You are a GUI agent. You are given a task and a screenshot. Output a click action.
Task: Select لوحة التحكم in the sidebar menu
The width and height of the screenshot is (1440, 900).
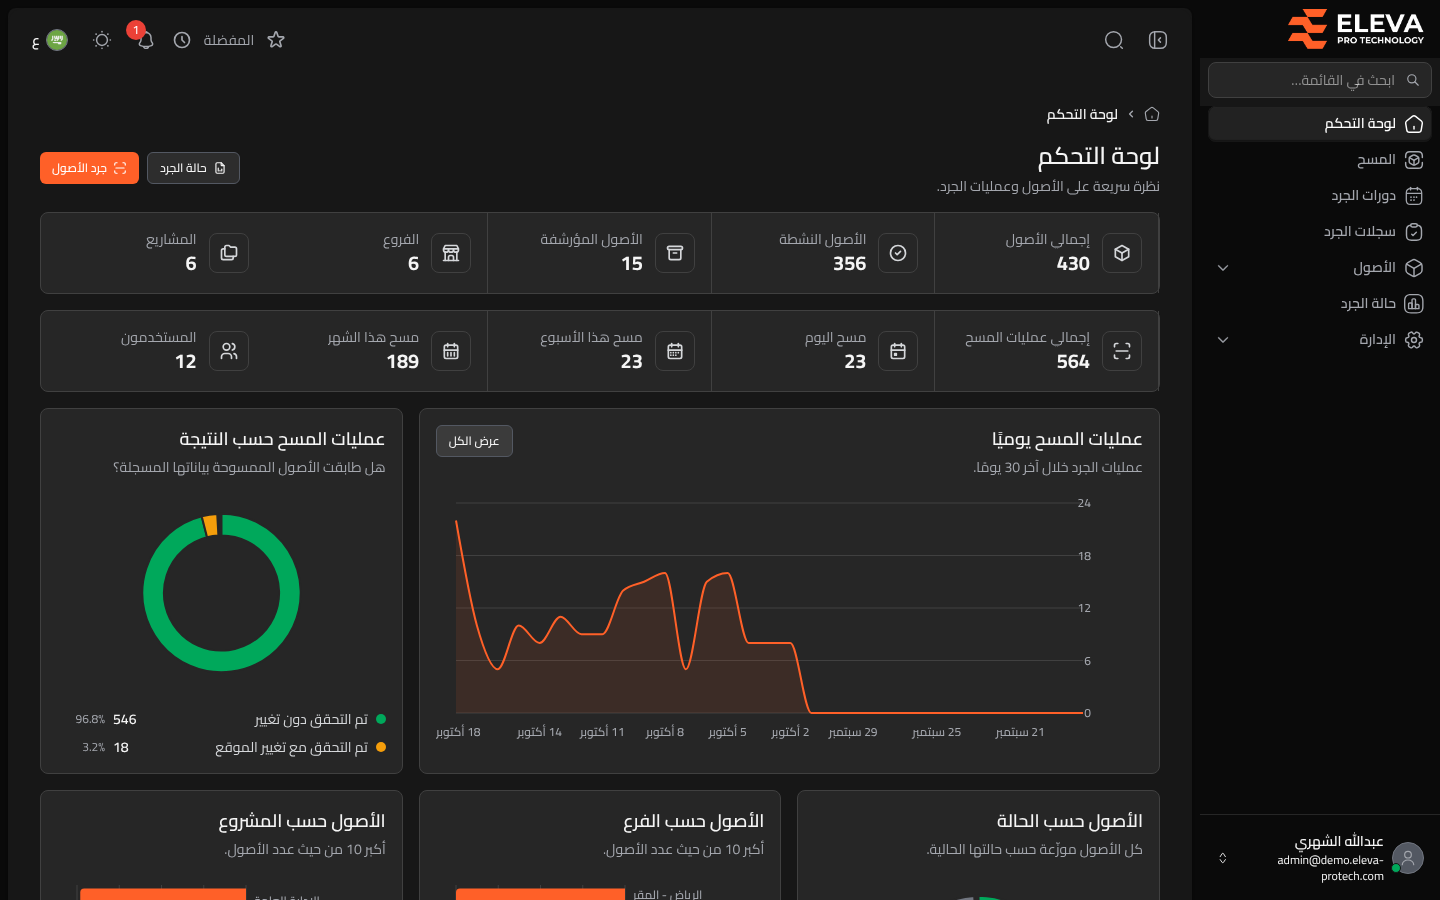pyautogui.click(x=1320, y=124)
